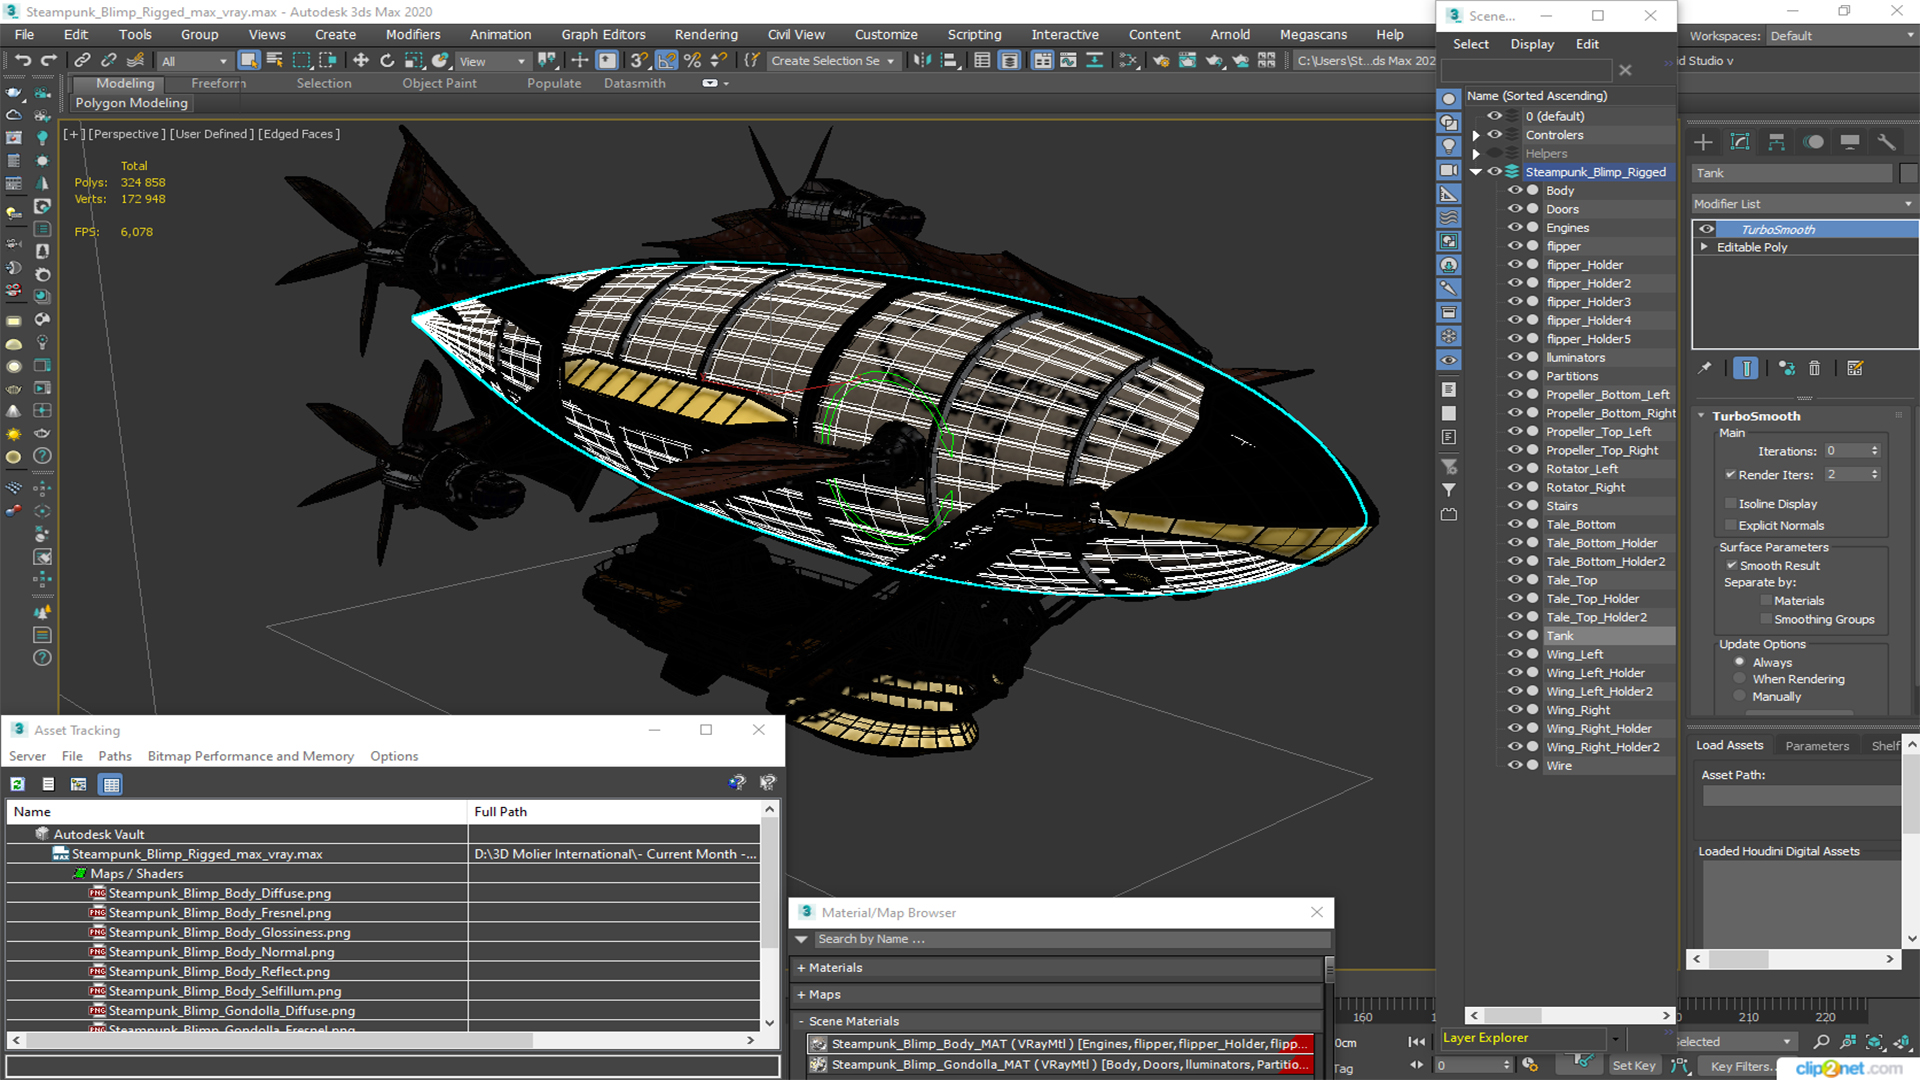The height and width of the screenshot is (1080, 1920).
Task: Uncheck the Smooth Result checkbox
Action: (1730, 565)
